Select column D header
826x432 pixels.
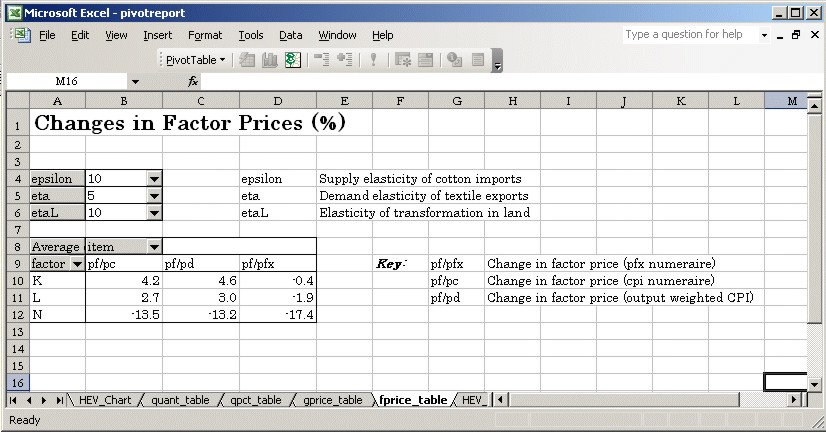(x=277, y=100)
